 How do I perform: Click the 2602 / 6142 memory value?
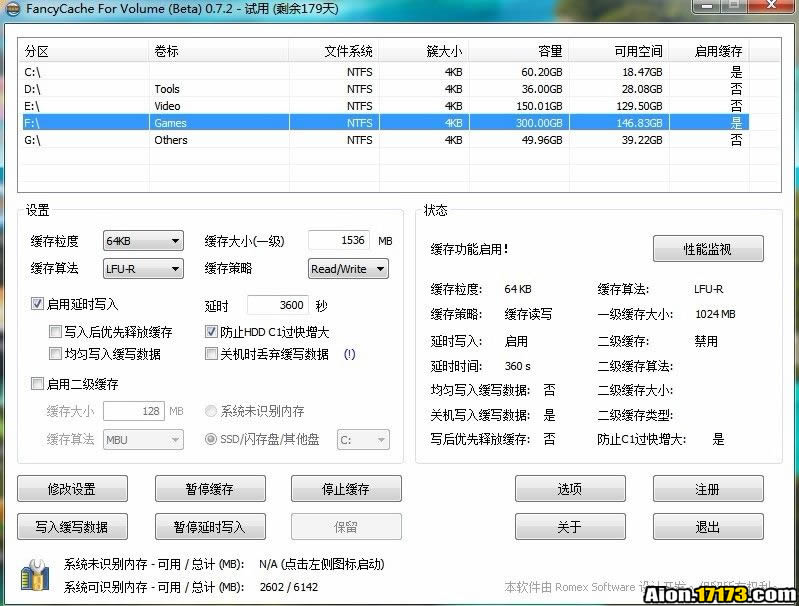(x=289, y=587)
